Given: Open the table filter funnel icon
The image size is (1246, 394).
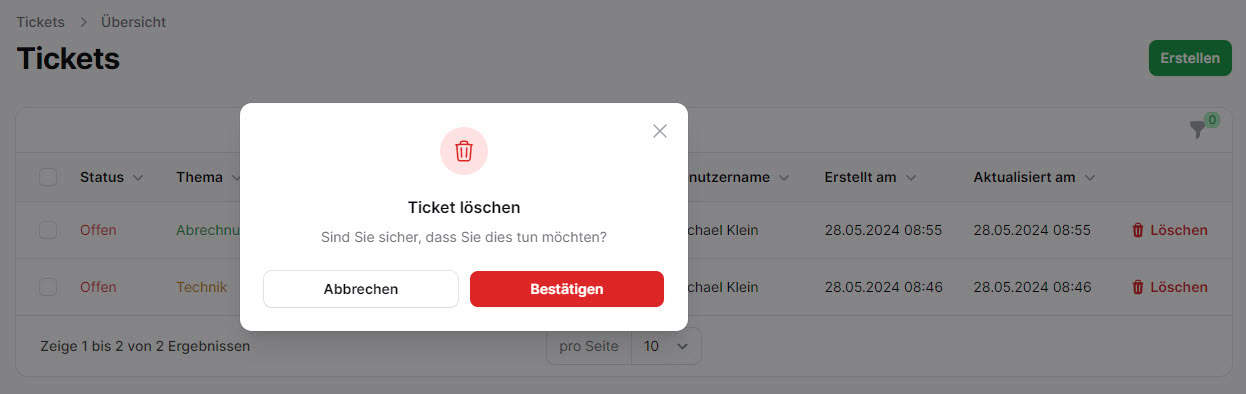Looking at the screenshot, I should tap(1197, 130).
